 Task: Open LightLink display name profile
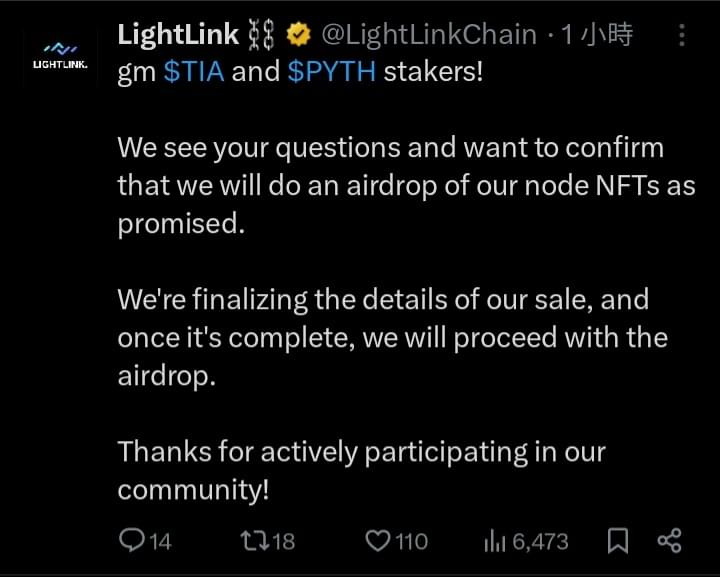pyautogui.click(x=178, y=34)
